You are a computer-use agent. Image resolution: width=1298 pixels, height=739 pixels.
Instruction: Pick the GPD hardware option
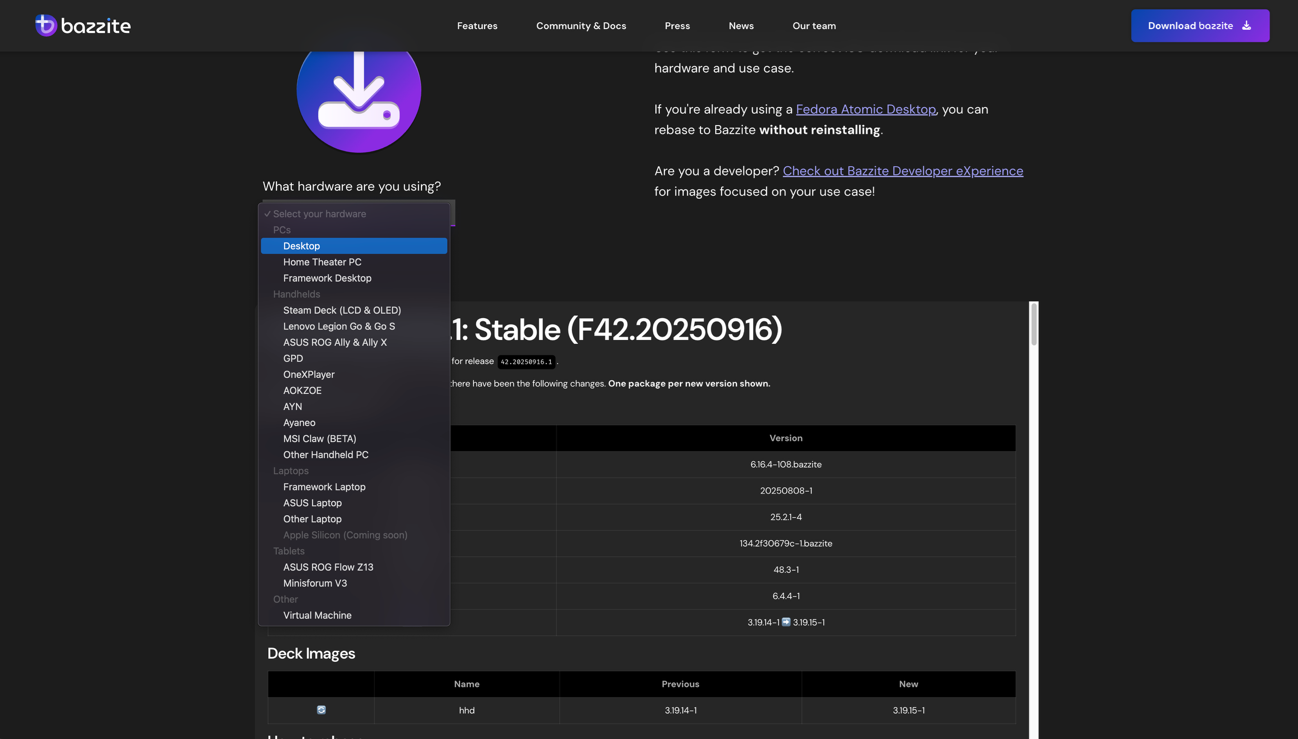(x=354, y=358)
